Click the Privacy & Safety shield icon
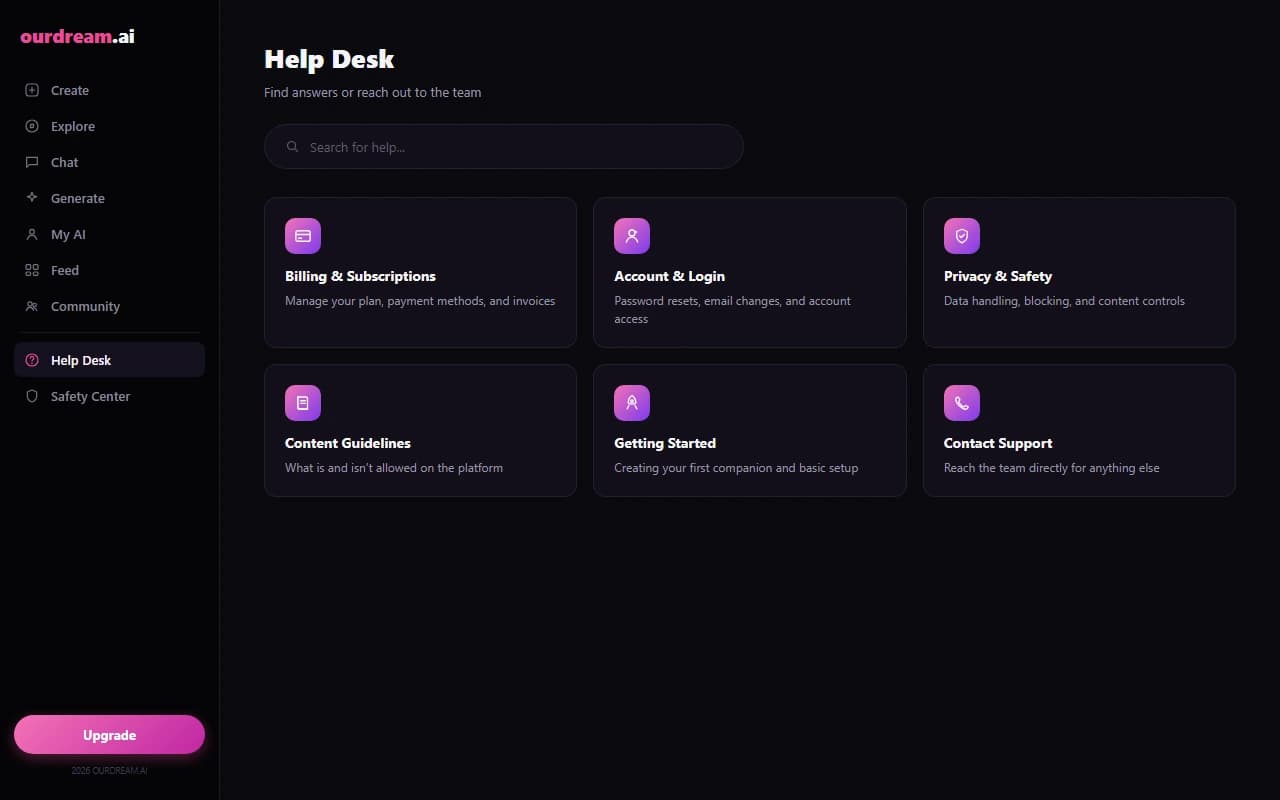 [962, 236]
